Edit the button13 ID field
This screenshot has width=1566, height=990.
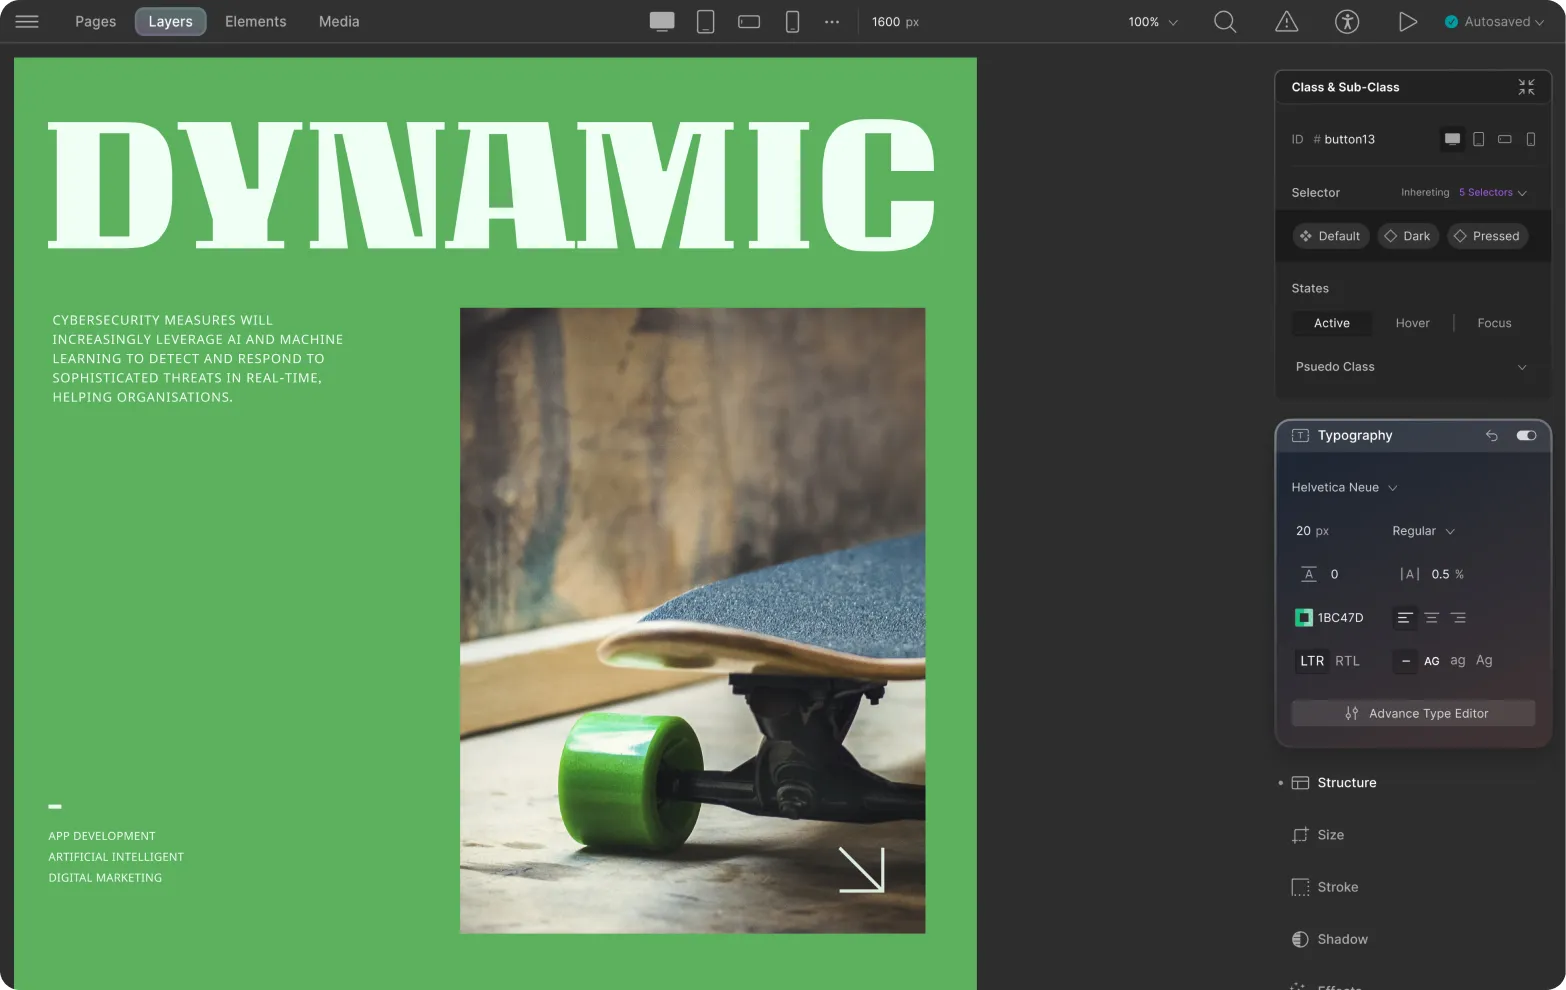click(1350, 139)
